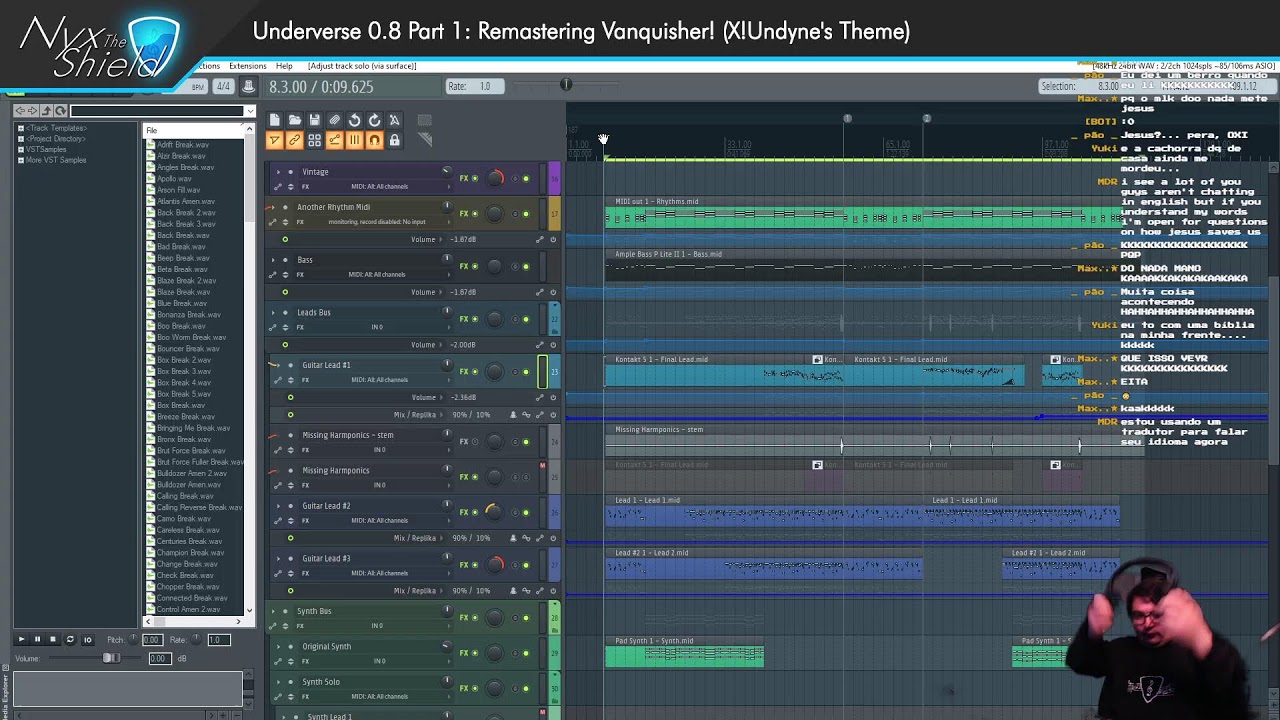Image resolution: width=1280 pixels, height=720 pixels.
Task: Open Media Explorer path dropdown
Action: (x=249, y=111)
